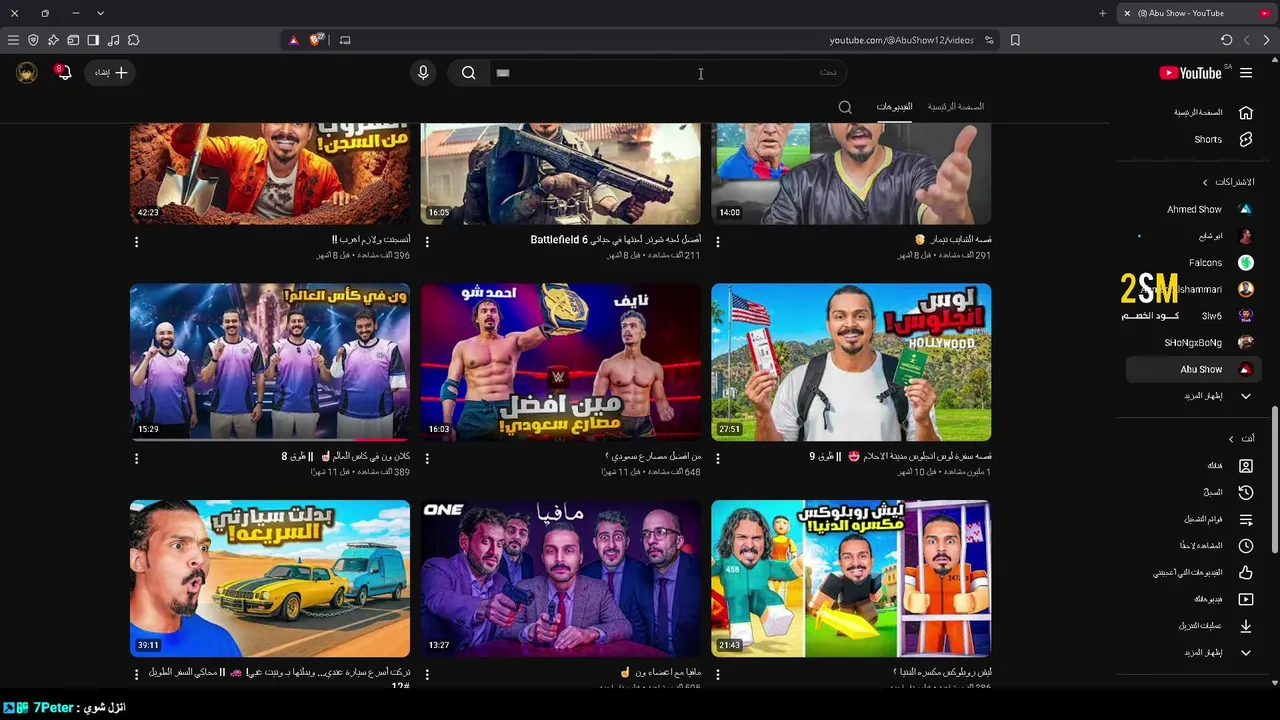Viewport: 1280px width, 720px height.
Task: Open the Battlefield 6 video title link
Action: (615, 240)
